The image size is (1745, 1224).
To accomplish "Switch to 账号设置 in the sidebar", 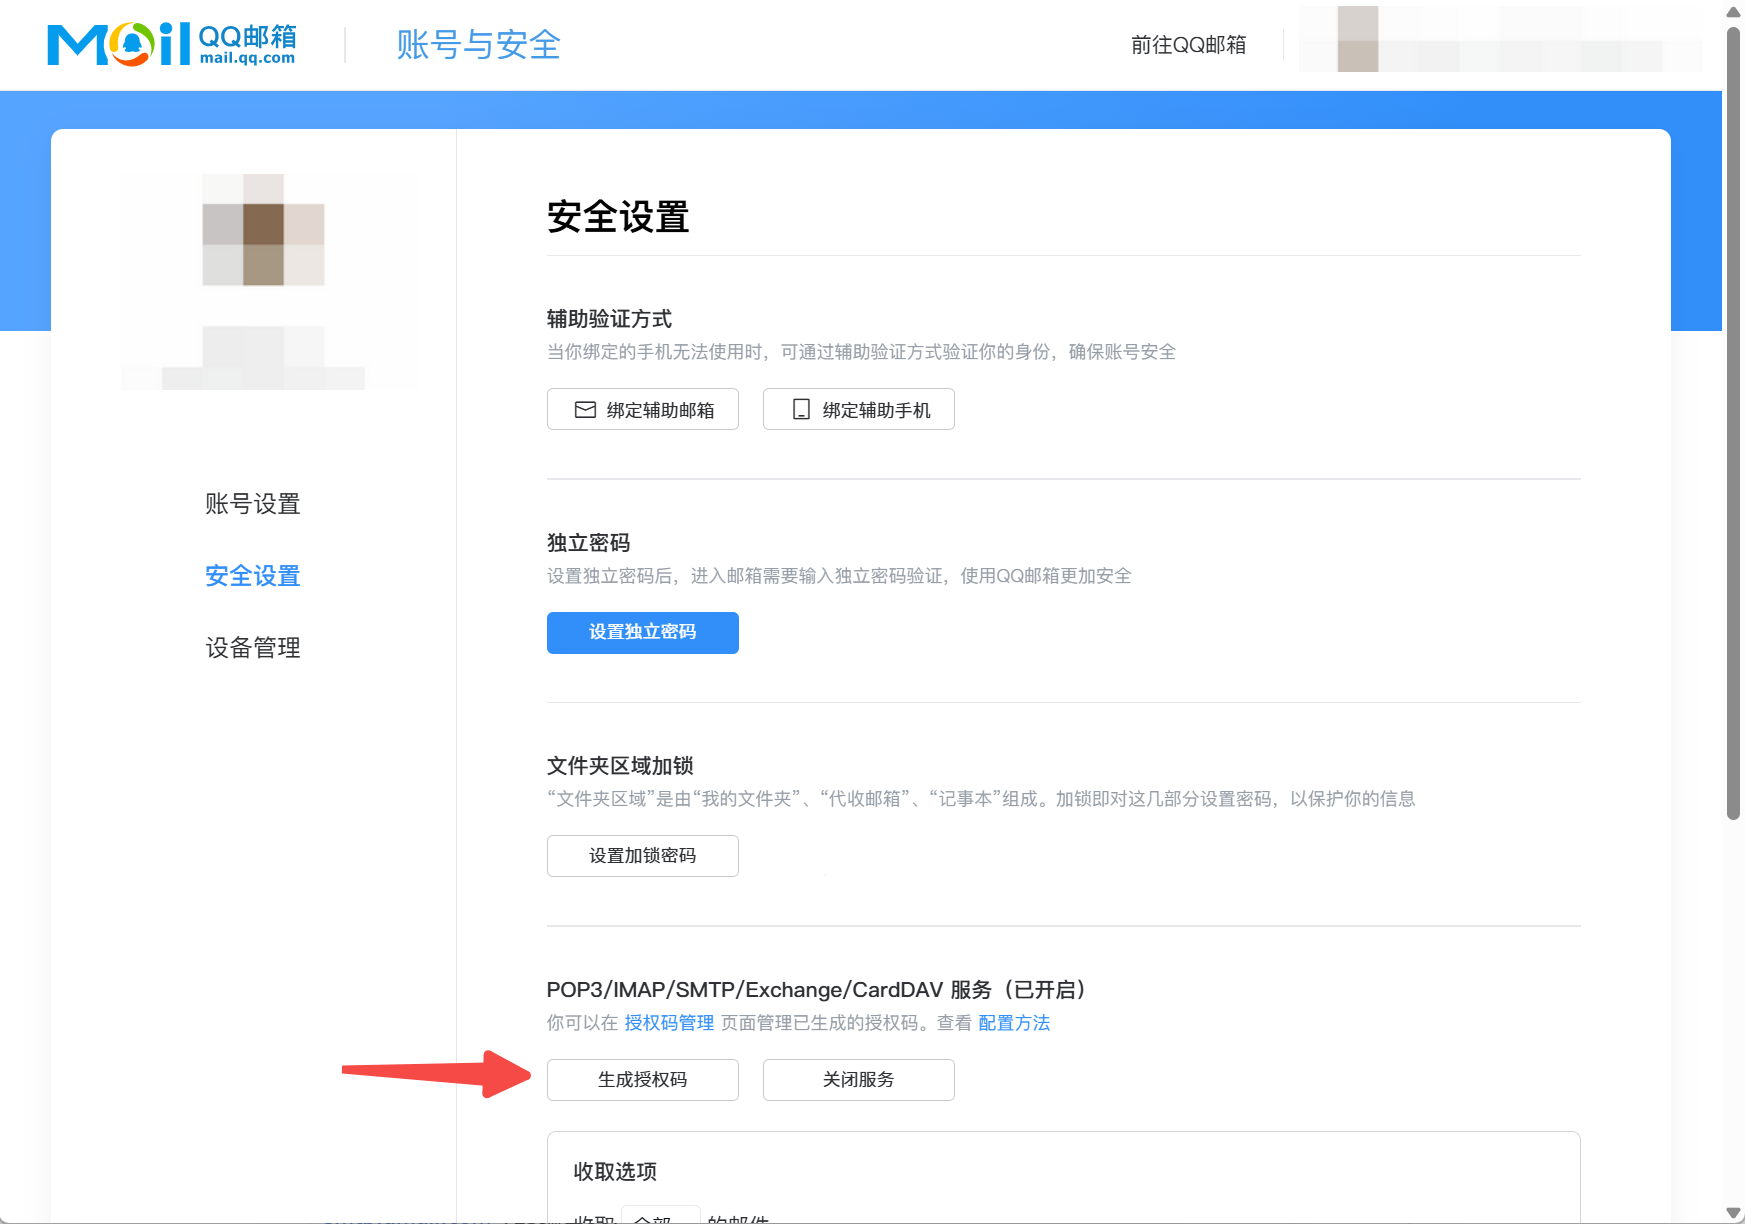I will click(x=252, y=504).
